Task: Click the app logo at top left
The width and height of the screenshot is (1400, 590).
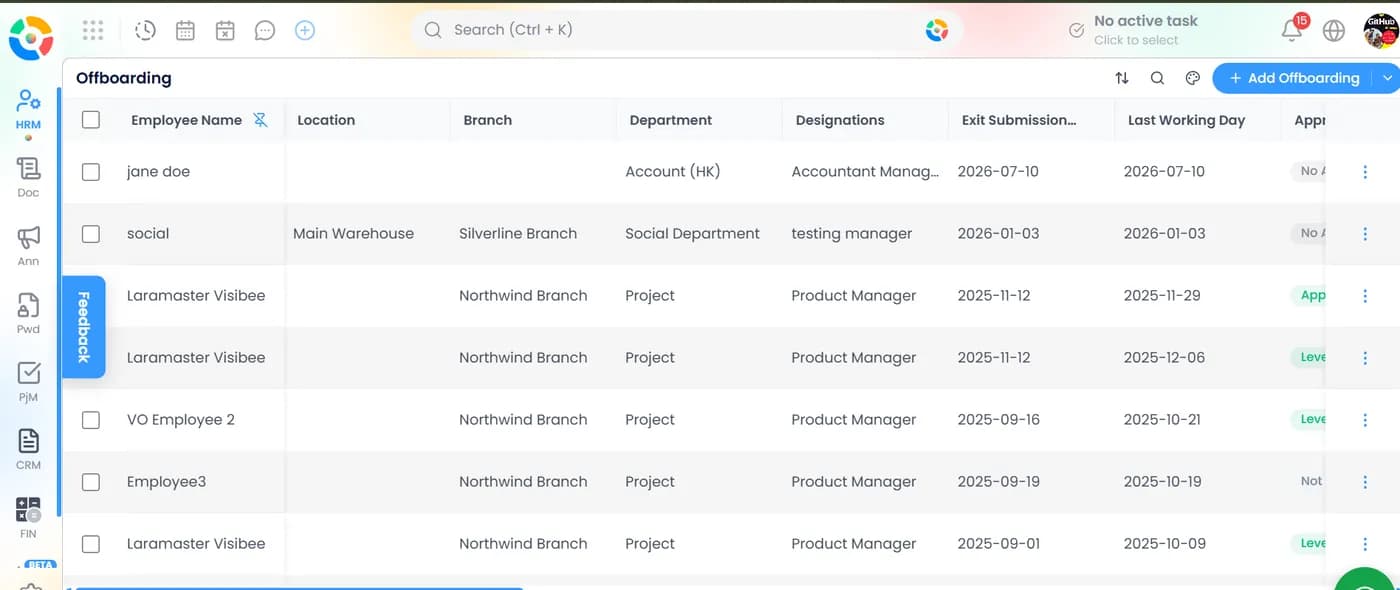Action: coord(31,38)
